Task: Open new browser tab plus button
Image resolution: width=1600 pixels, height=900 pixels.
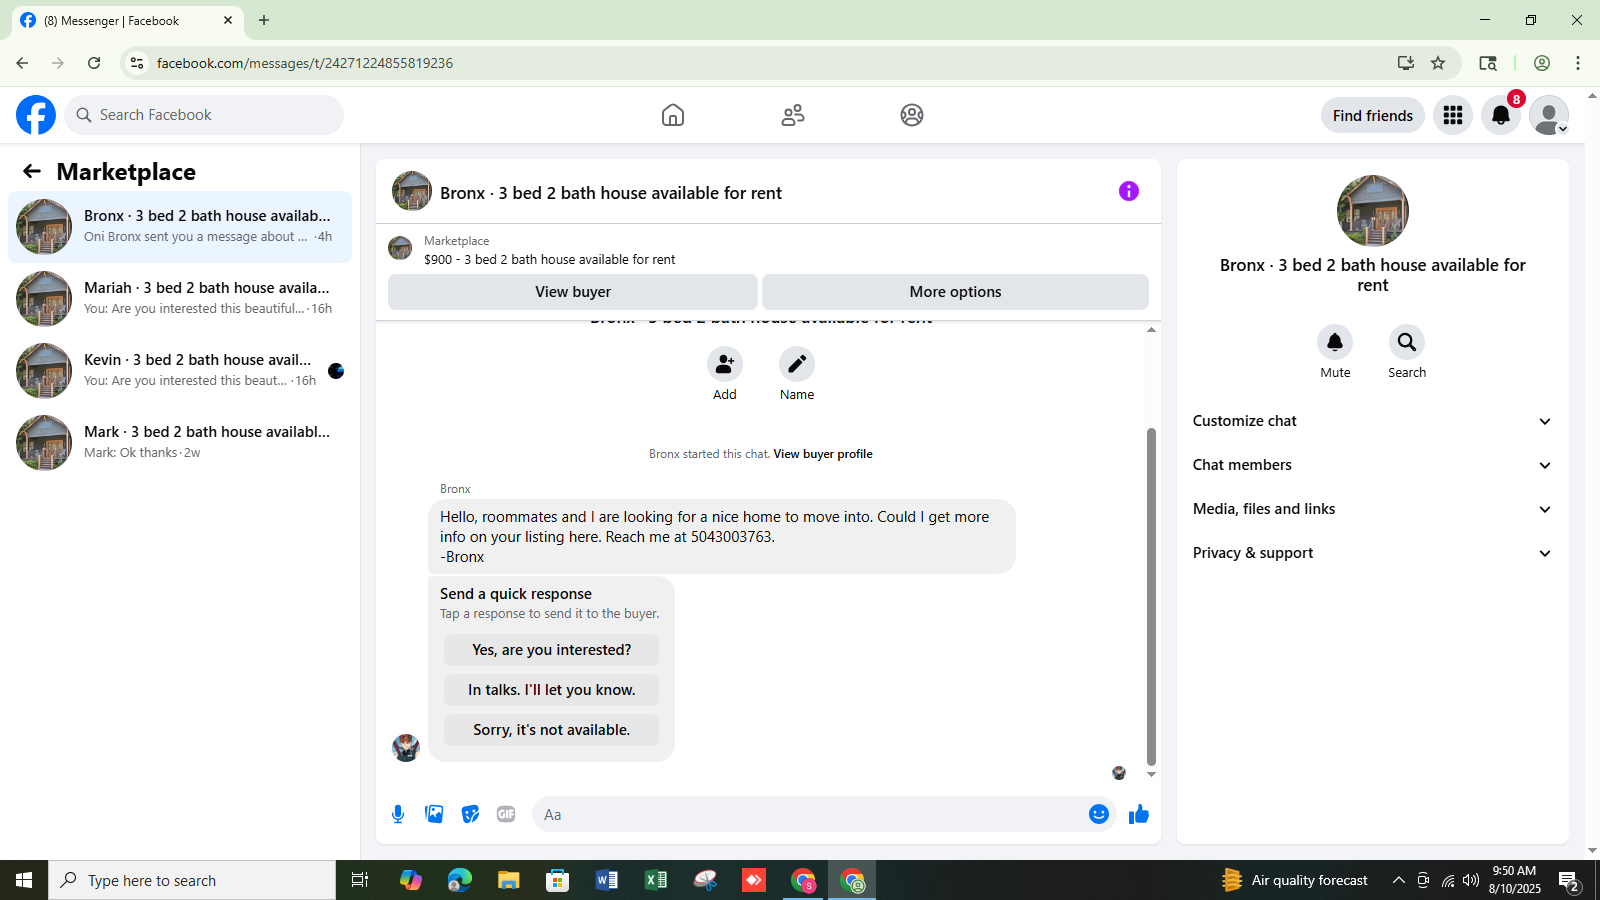Action: coord(264,20)
